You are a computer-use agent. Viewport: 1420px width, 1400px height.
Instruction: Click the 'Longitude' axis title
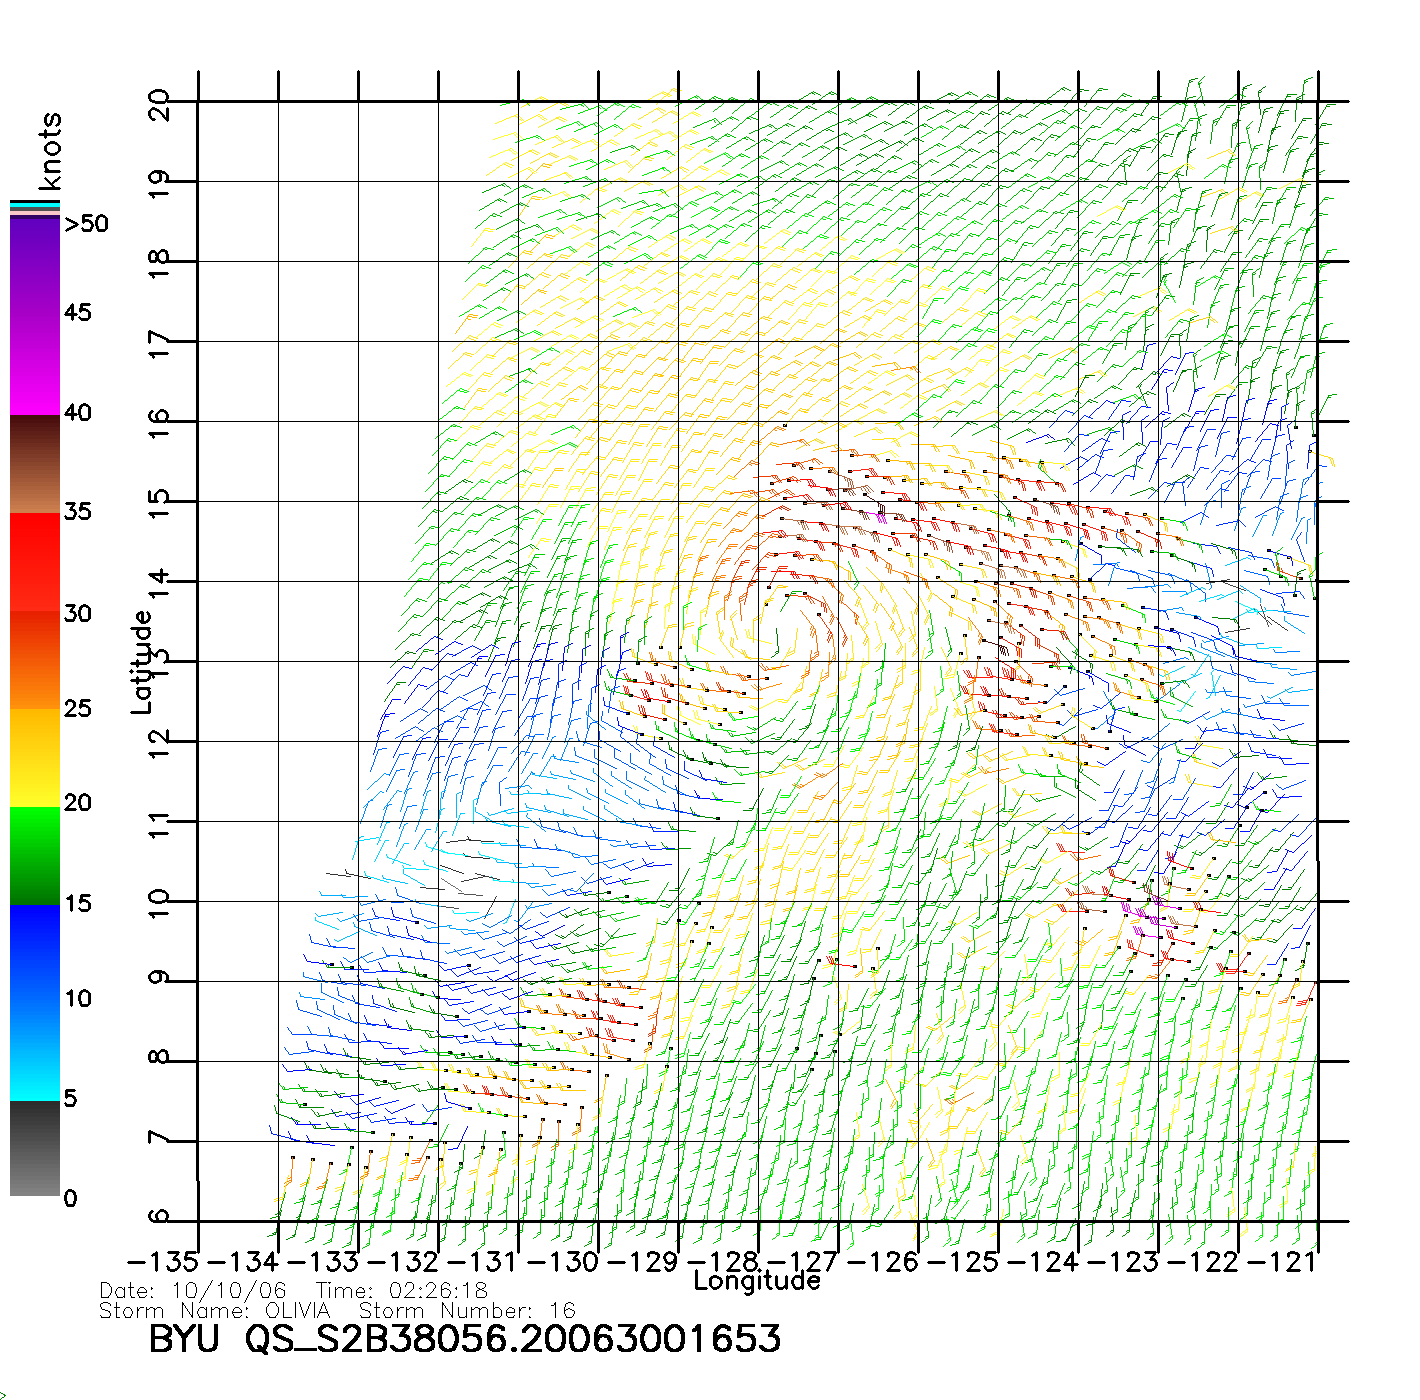coord(757,1281)
